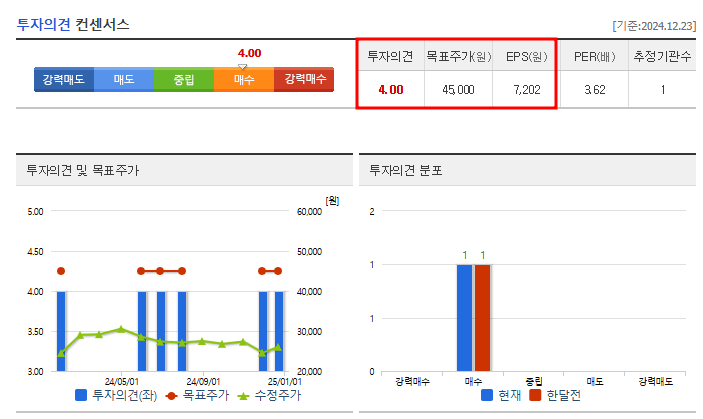703x419 pixels.
Task: Click the 중립 category label on distribution chart
Action: click(x=534, y=381)
